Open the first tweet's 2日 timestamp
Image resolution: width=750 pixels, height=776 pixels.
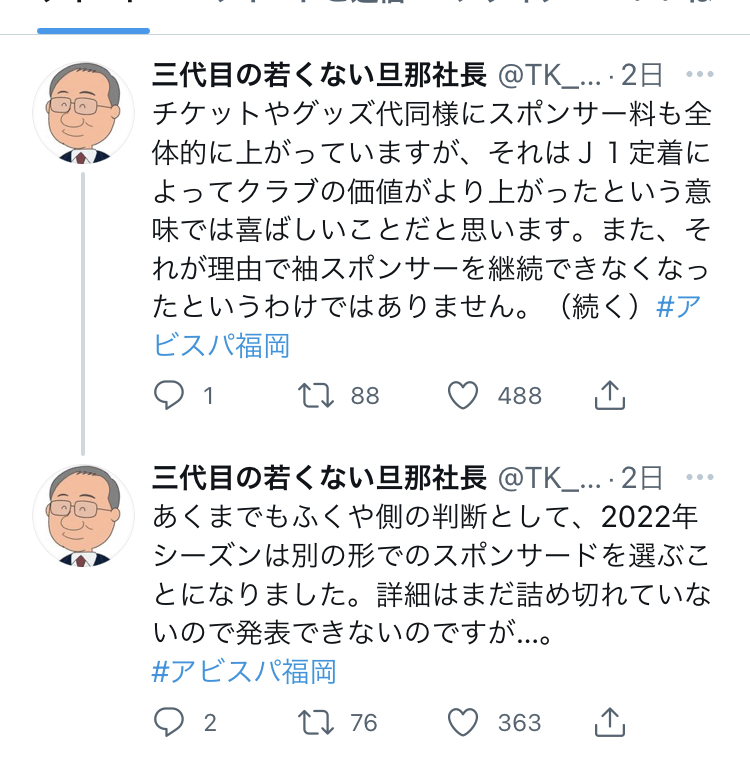pyautogui.click(x=641, y=75)
